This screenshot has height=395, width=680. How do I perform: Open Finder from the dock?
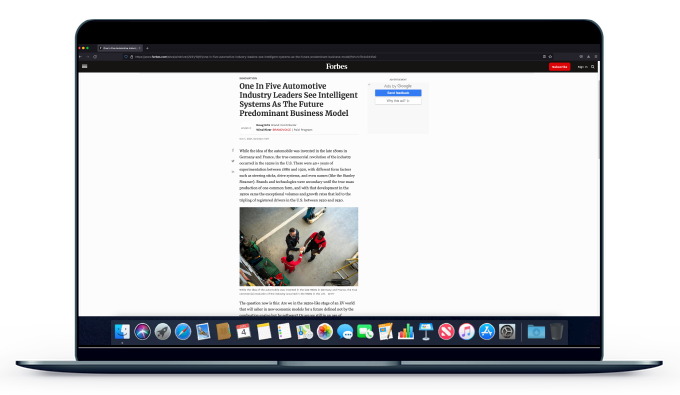coord(122,332)
